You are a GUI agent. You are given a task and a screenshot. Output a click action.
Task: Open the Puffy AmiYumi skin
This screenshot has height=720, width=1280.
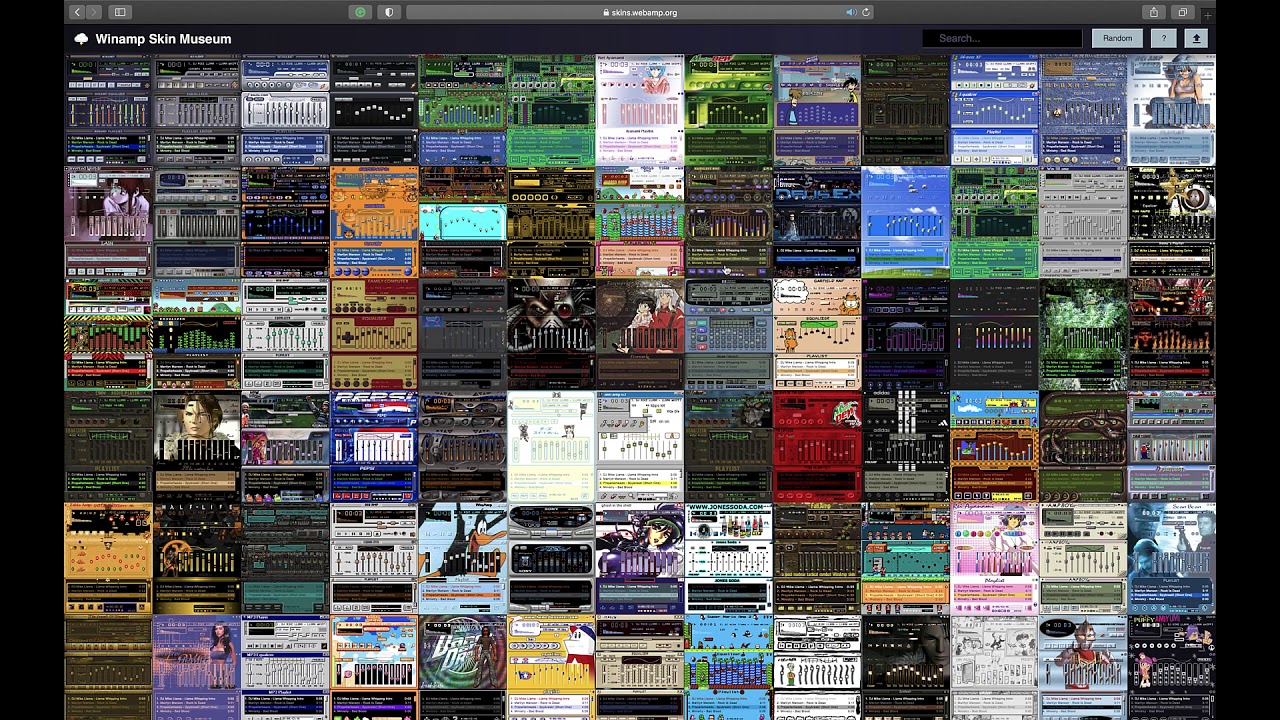pyautogui.click(x=1172, y=667)
